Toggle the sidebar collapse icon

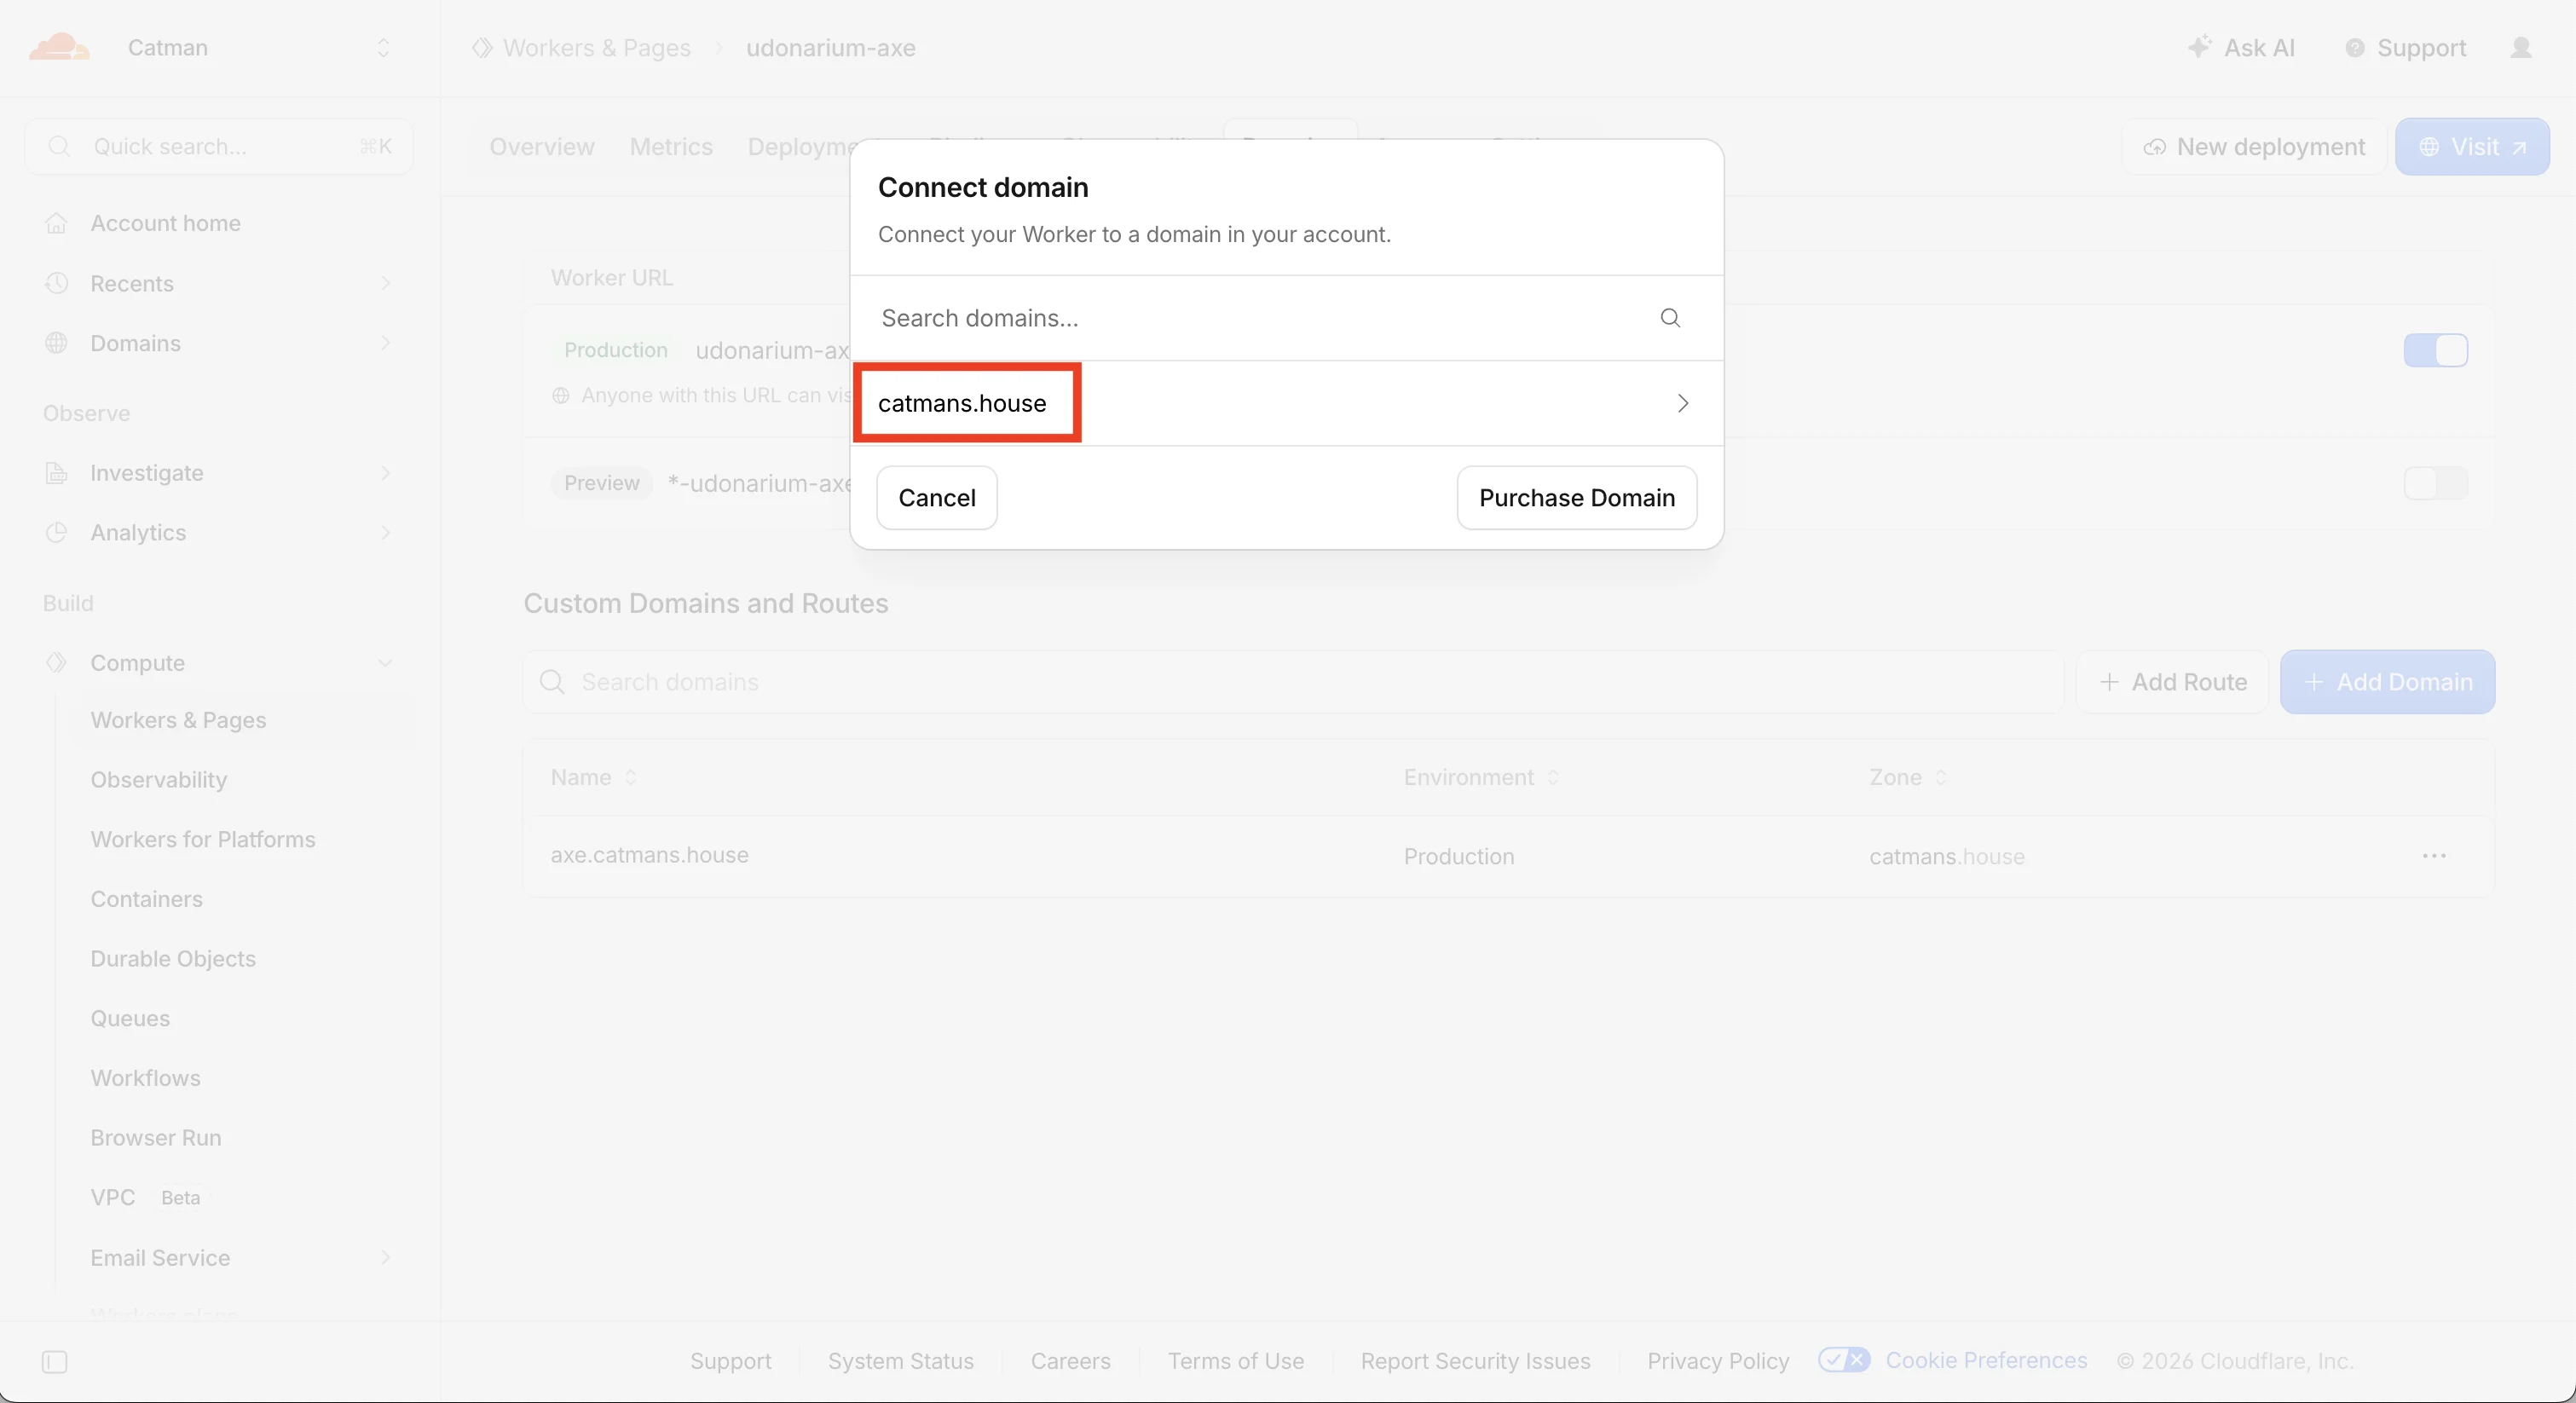[x=55, y=1362]
